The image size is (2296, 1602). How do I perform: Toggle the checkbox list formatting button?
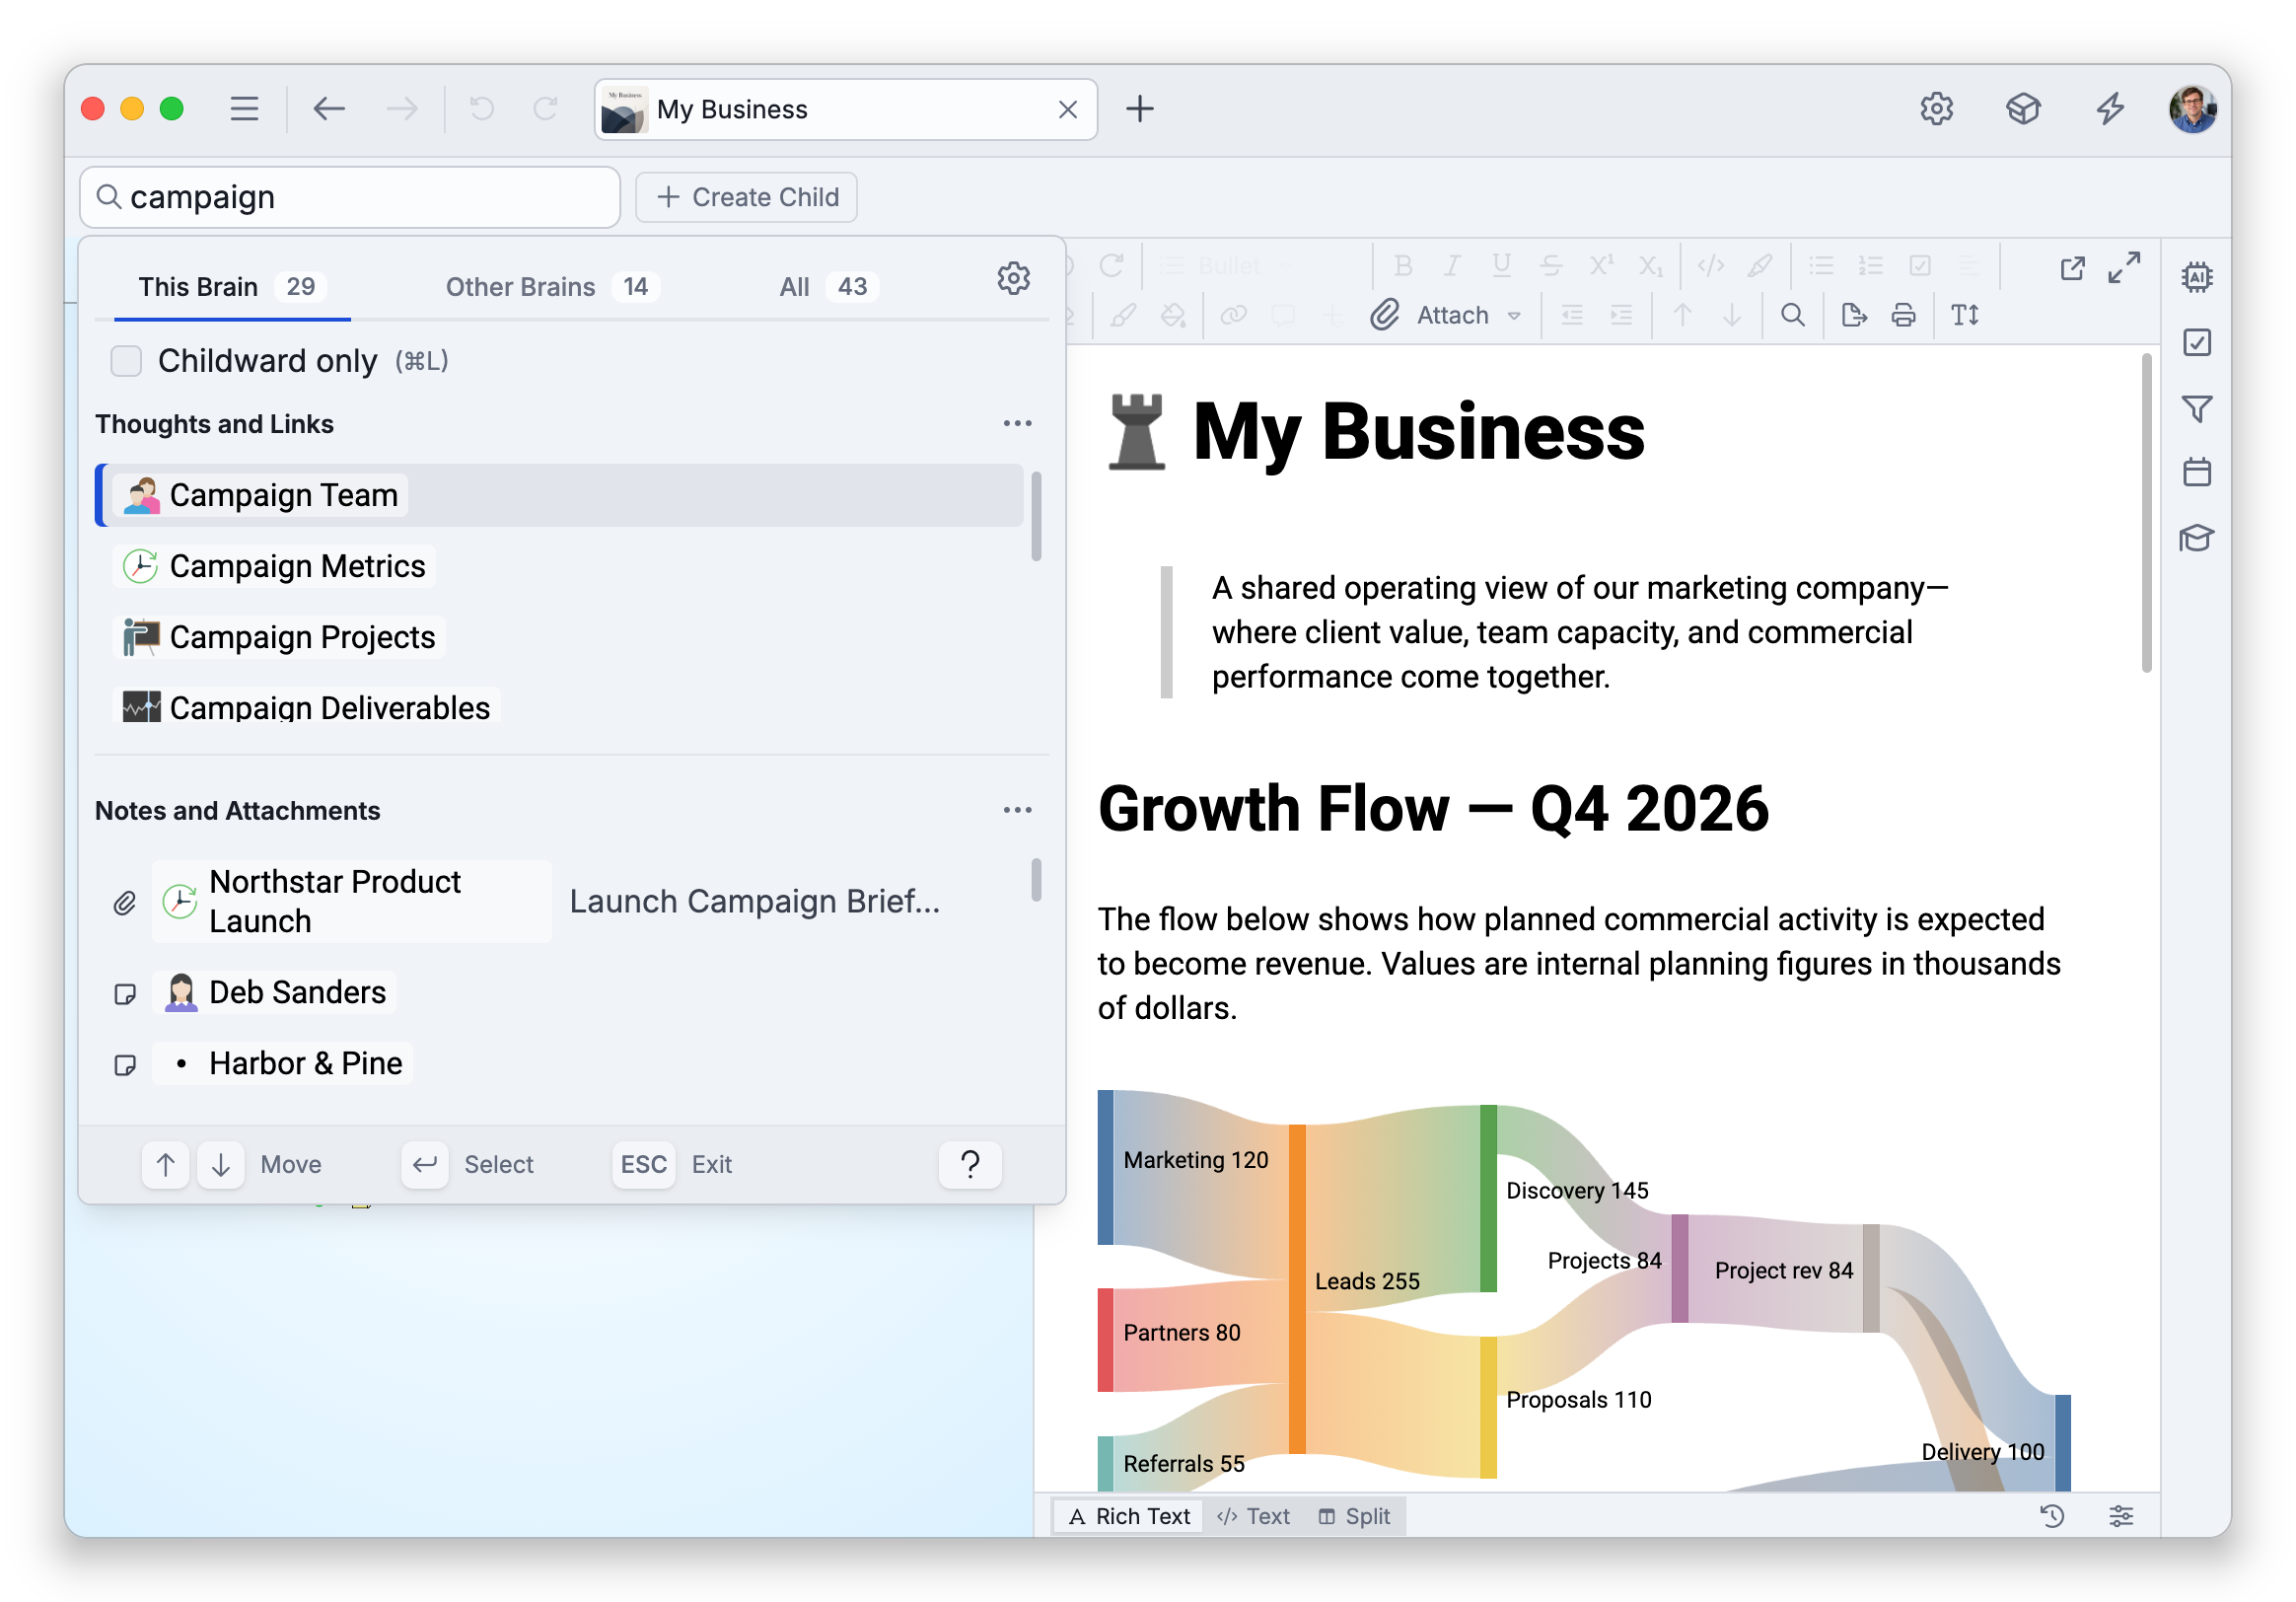tap(1919, 265)
